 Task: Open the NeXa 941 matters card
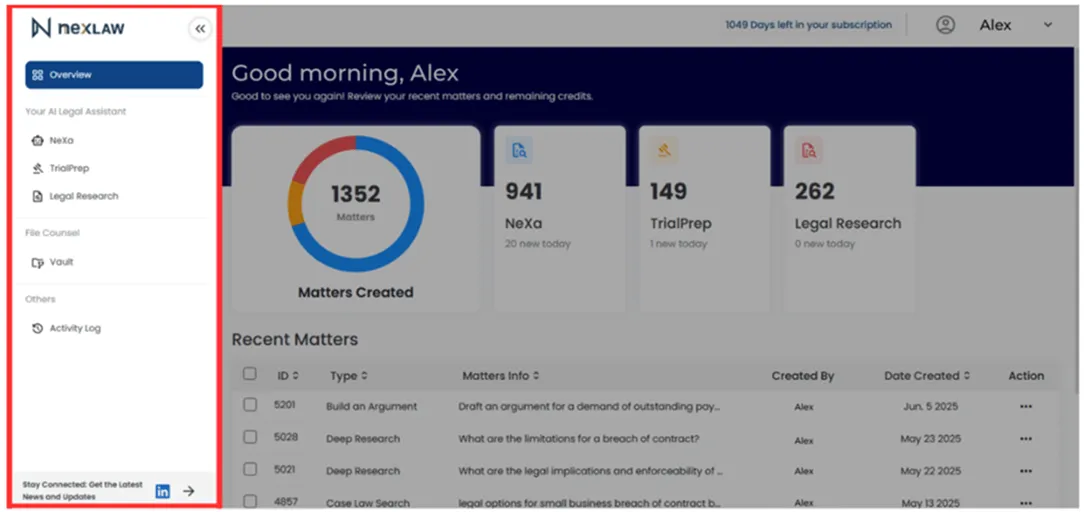point(559,218)
